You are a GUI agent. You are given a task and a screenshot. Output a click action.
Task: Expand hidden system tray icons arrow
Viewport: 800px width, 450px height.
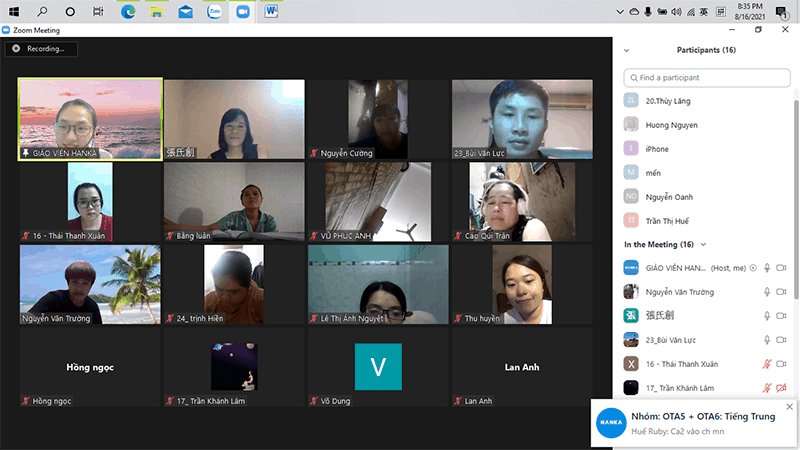[x=620, y=12]
